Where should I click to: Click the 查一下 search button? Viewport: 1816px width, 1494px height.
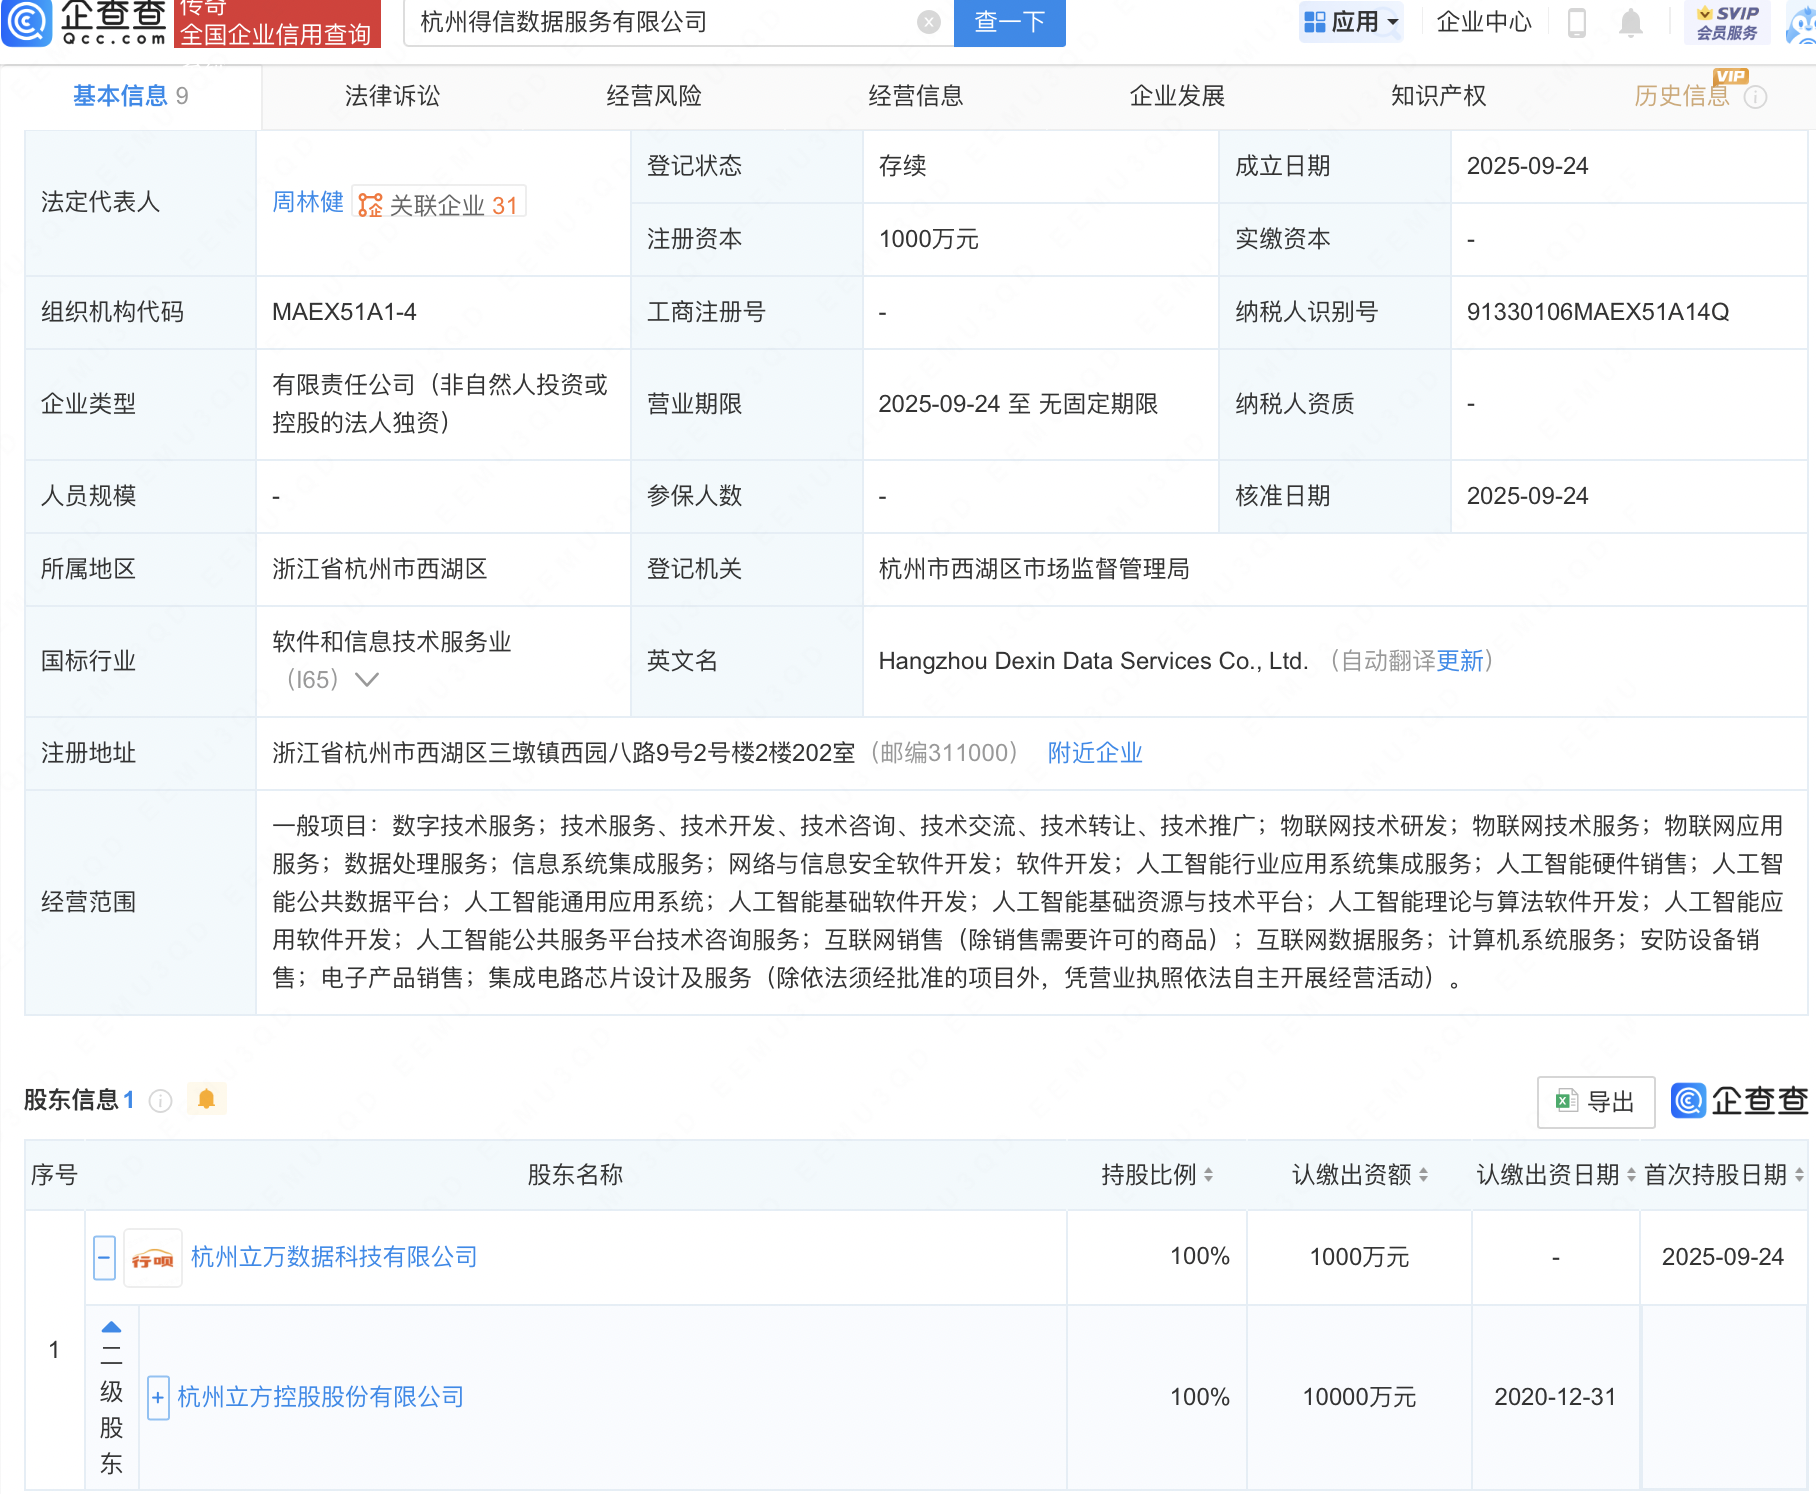tap(1010, 22)
